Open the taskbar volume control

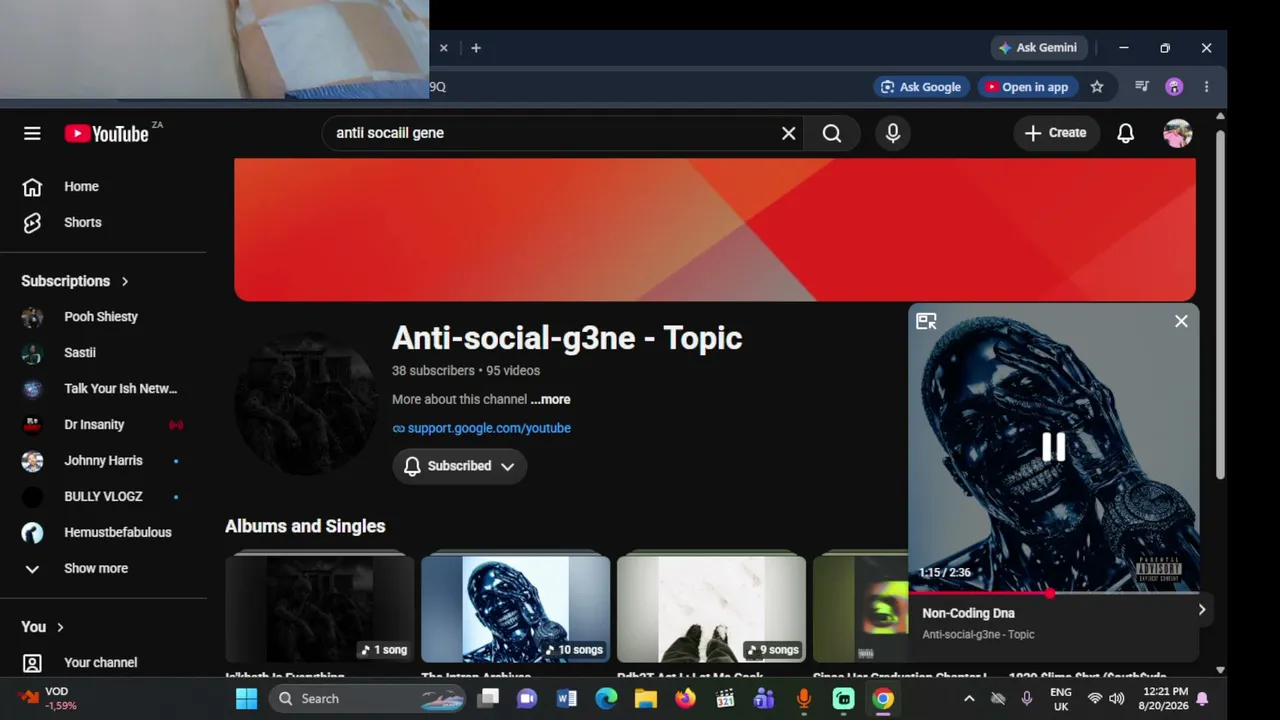point(1116,699)
